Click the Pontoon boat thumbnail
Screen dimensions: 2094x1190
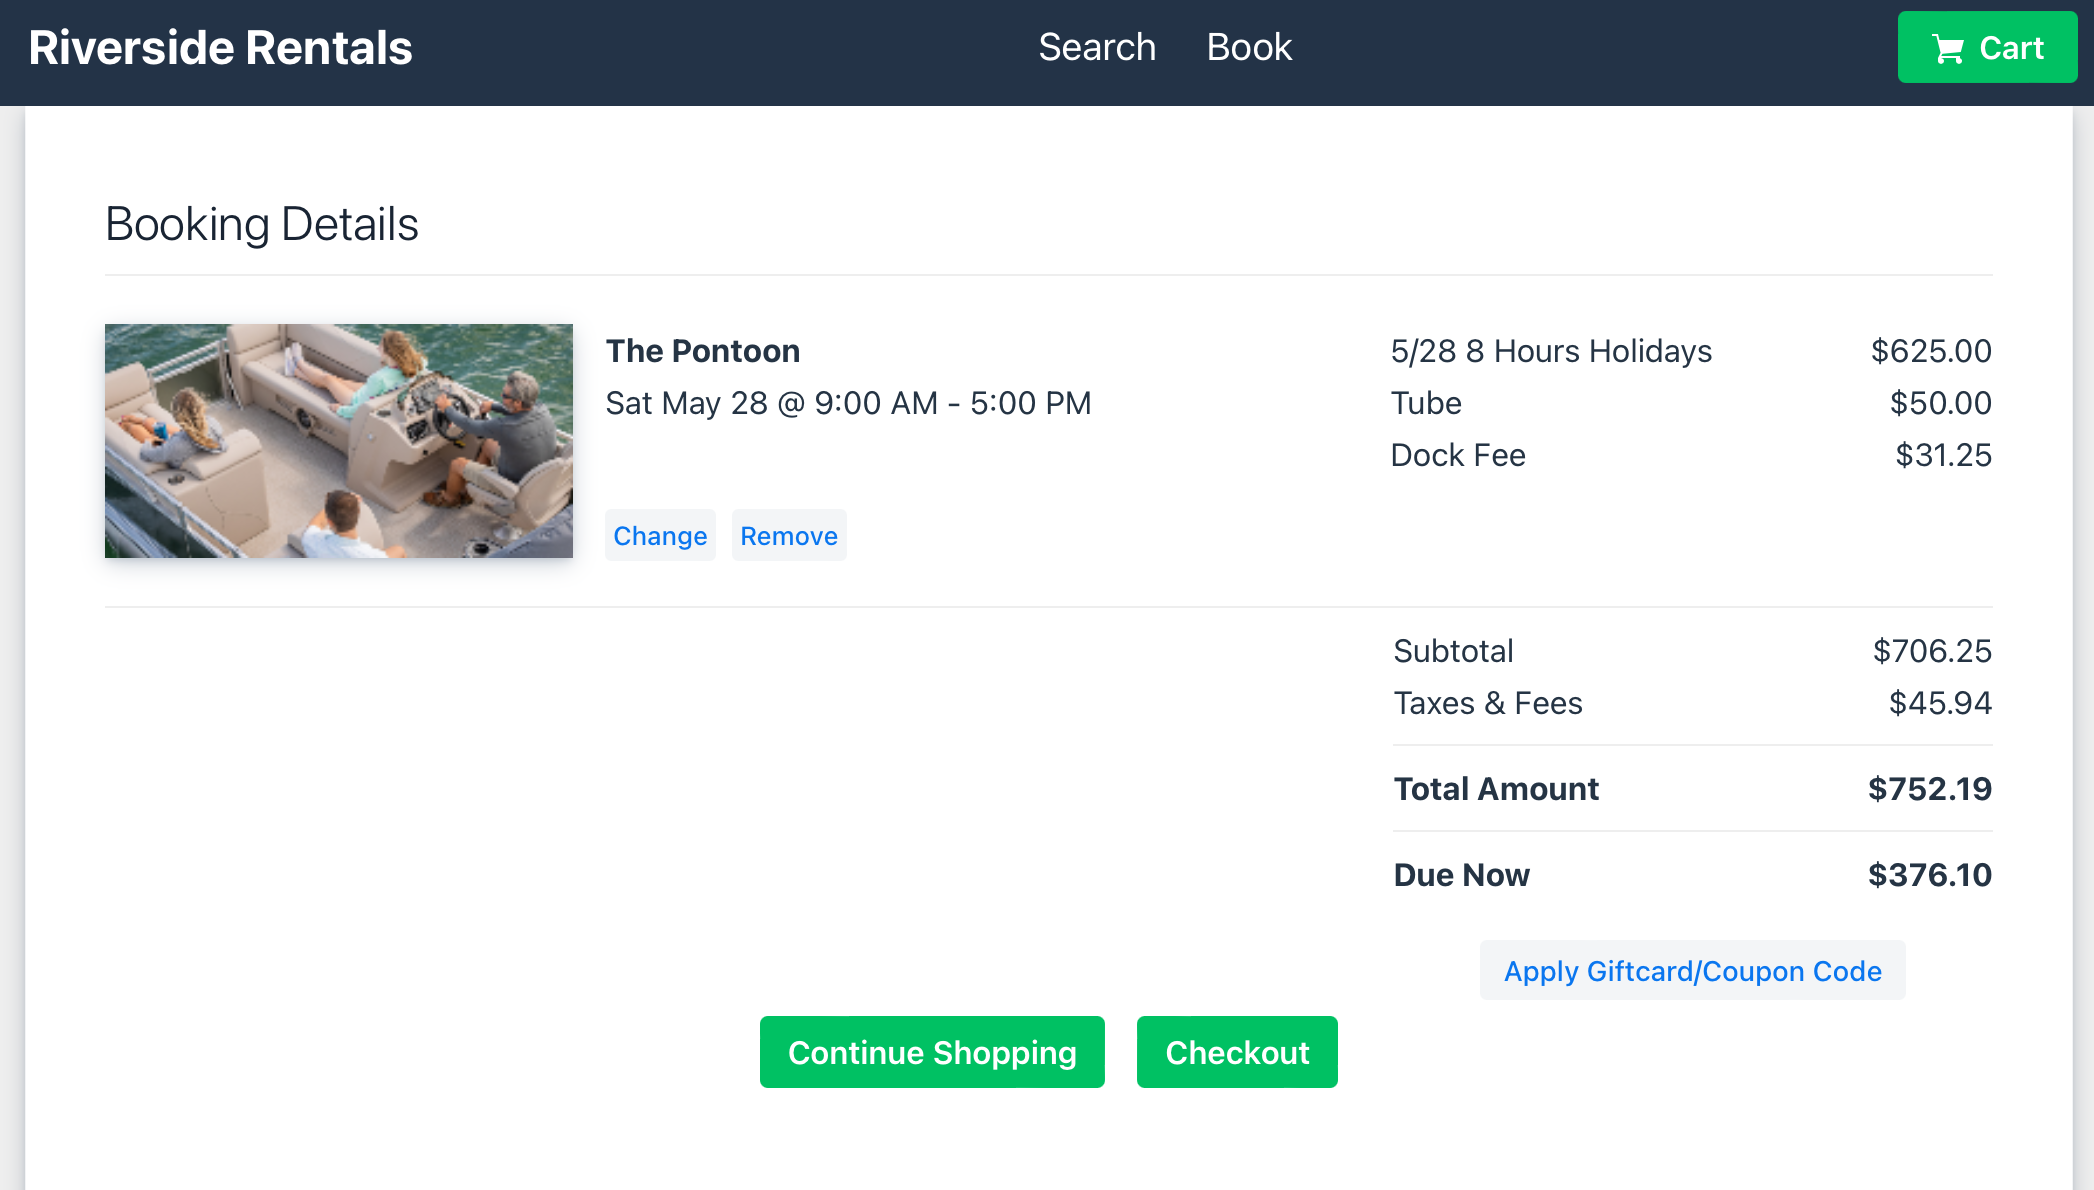[339, 441]
